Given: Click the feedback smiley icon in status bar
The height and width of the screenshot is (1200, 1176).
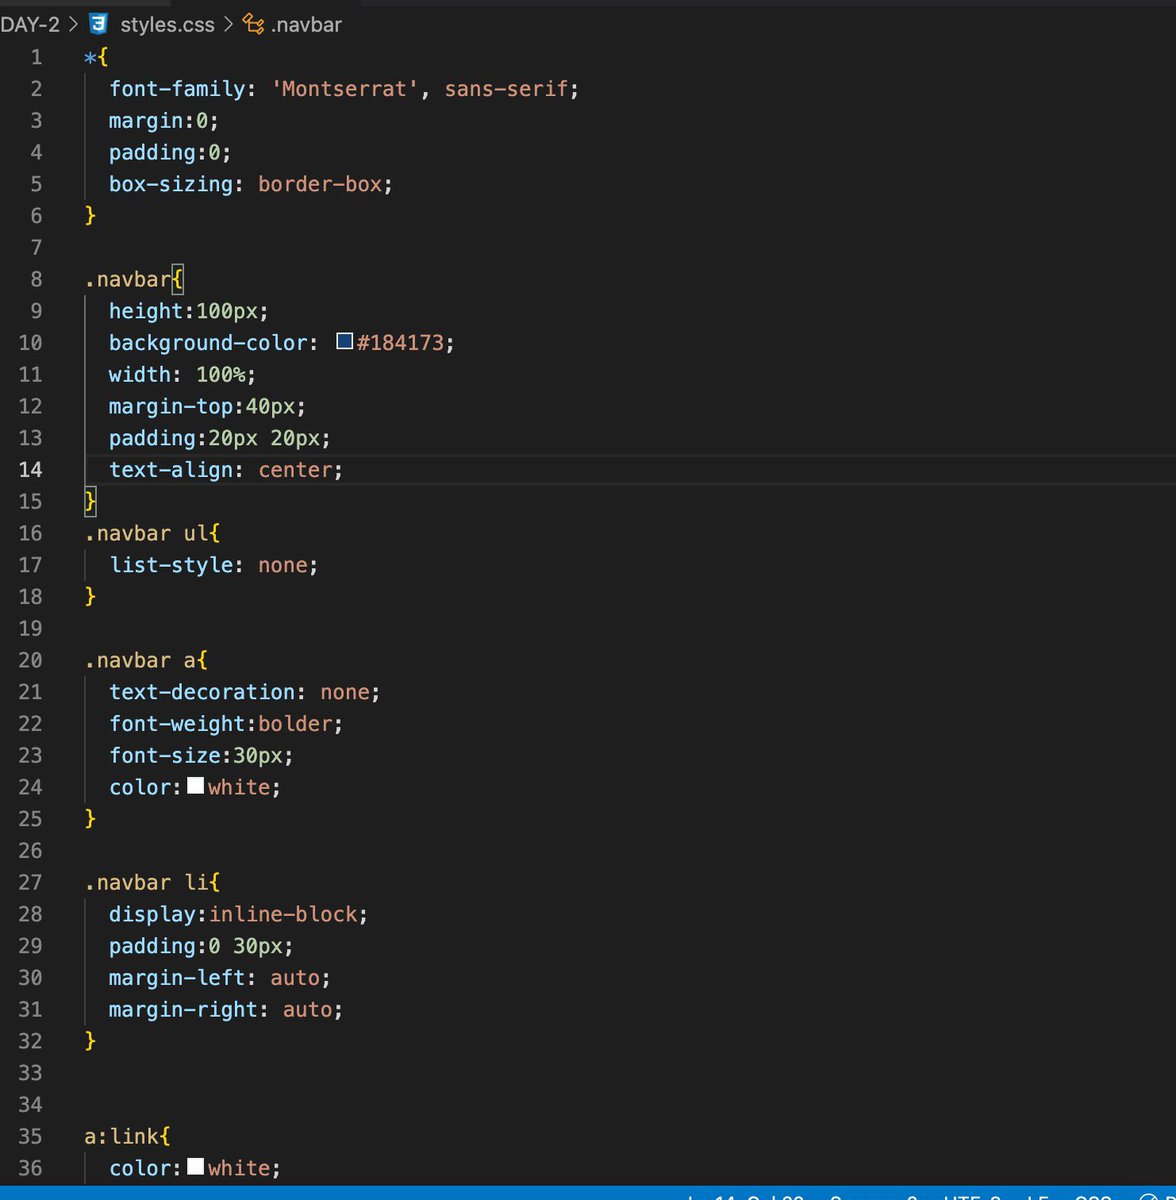Looking at the screenshot, I should [x=1149, y=1196].
